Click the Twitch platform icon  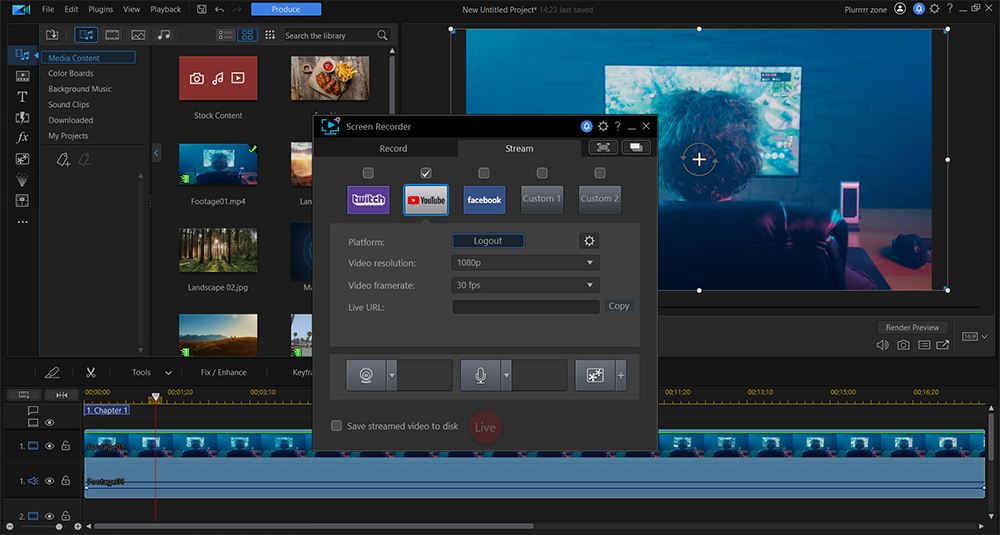(x=368, y=199)
